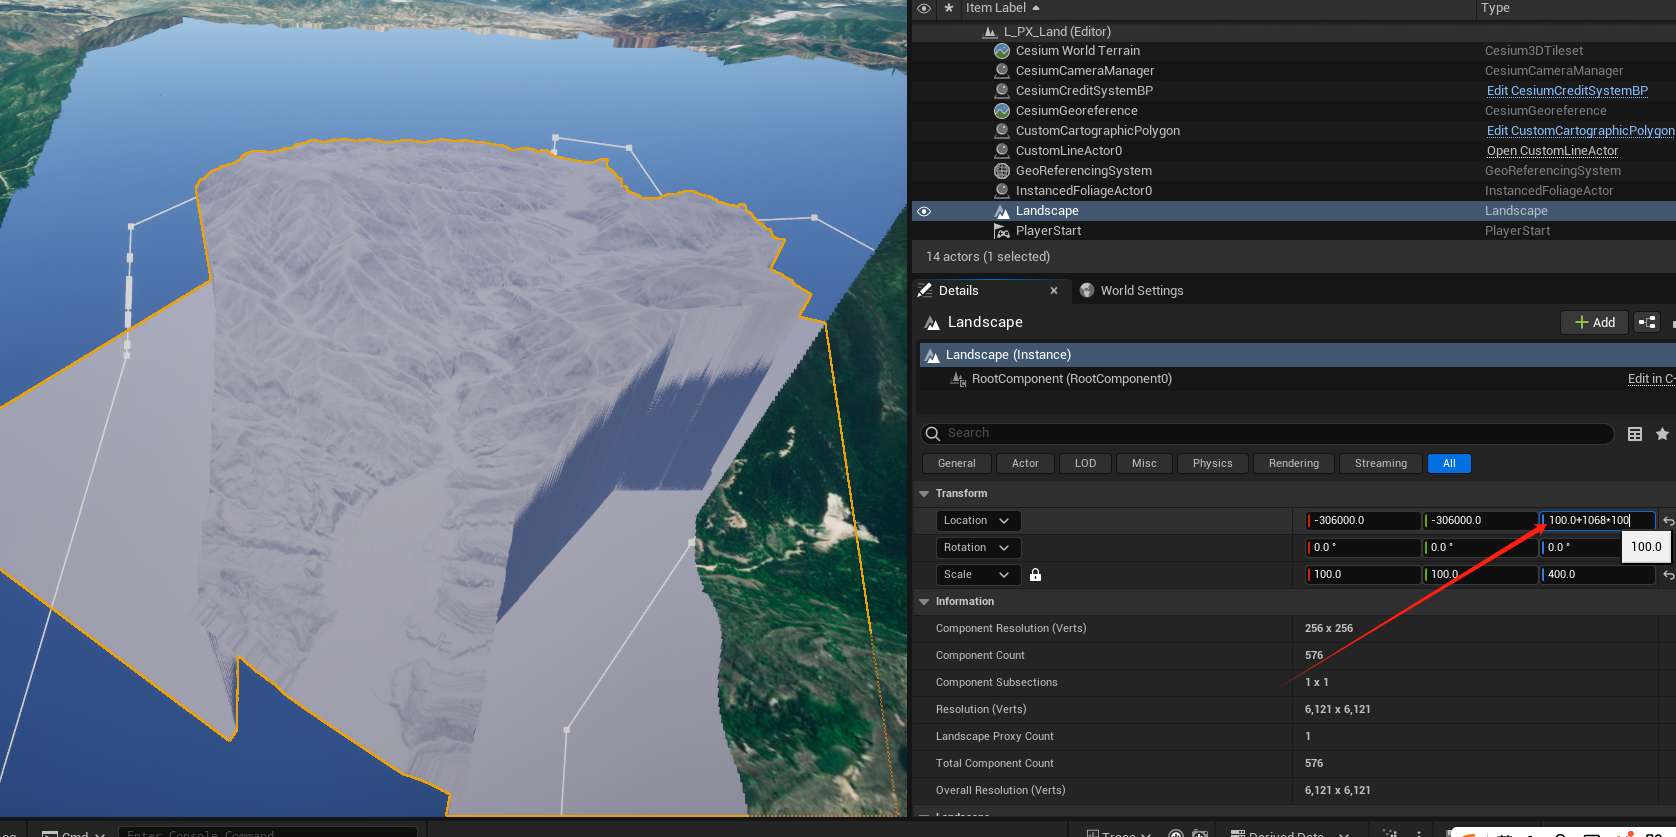Click the pinned star column header in Outliner
Image resolution: width=1676 pixels, height=837 pixels.
949,8
